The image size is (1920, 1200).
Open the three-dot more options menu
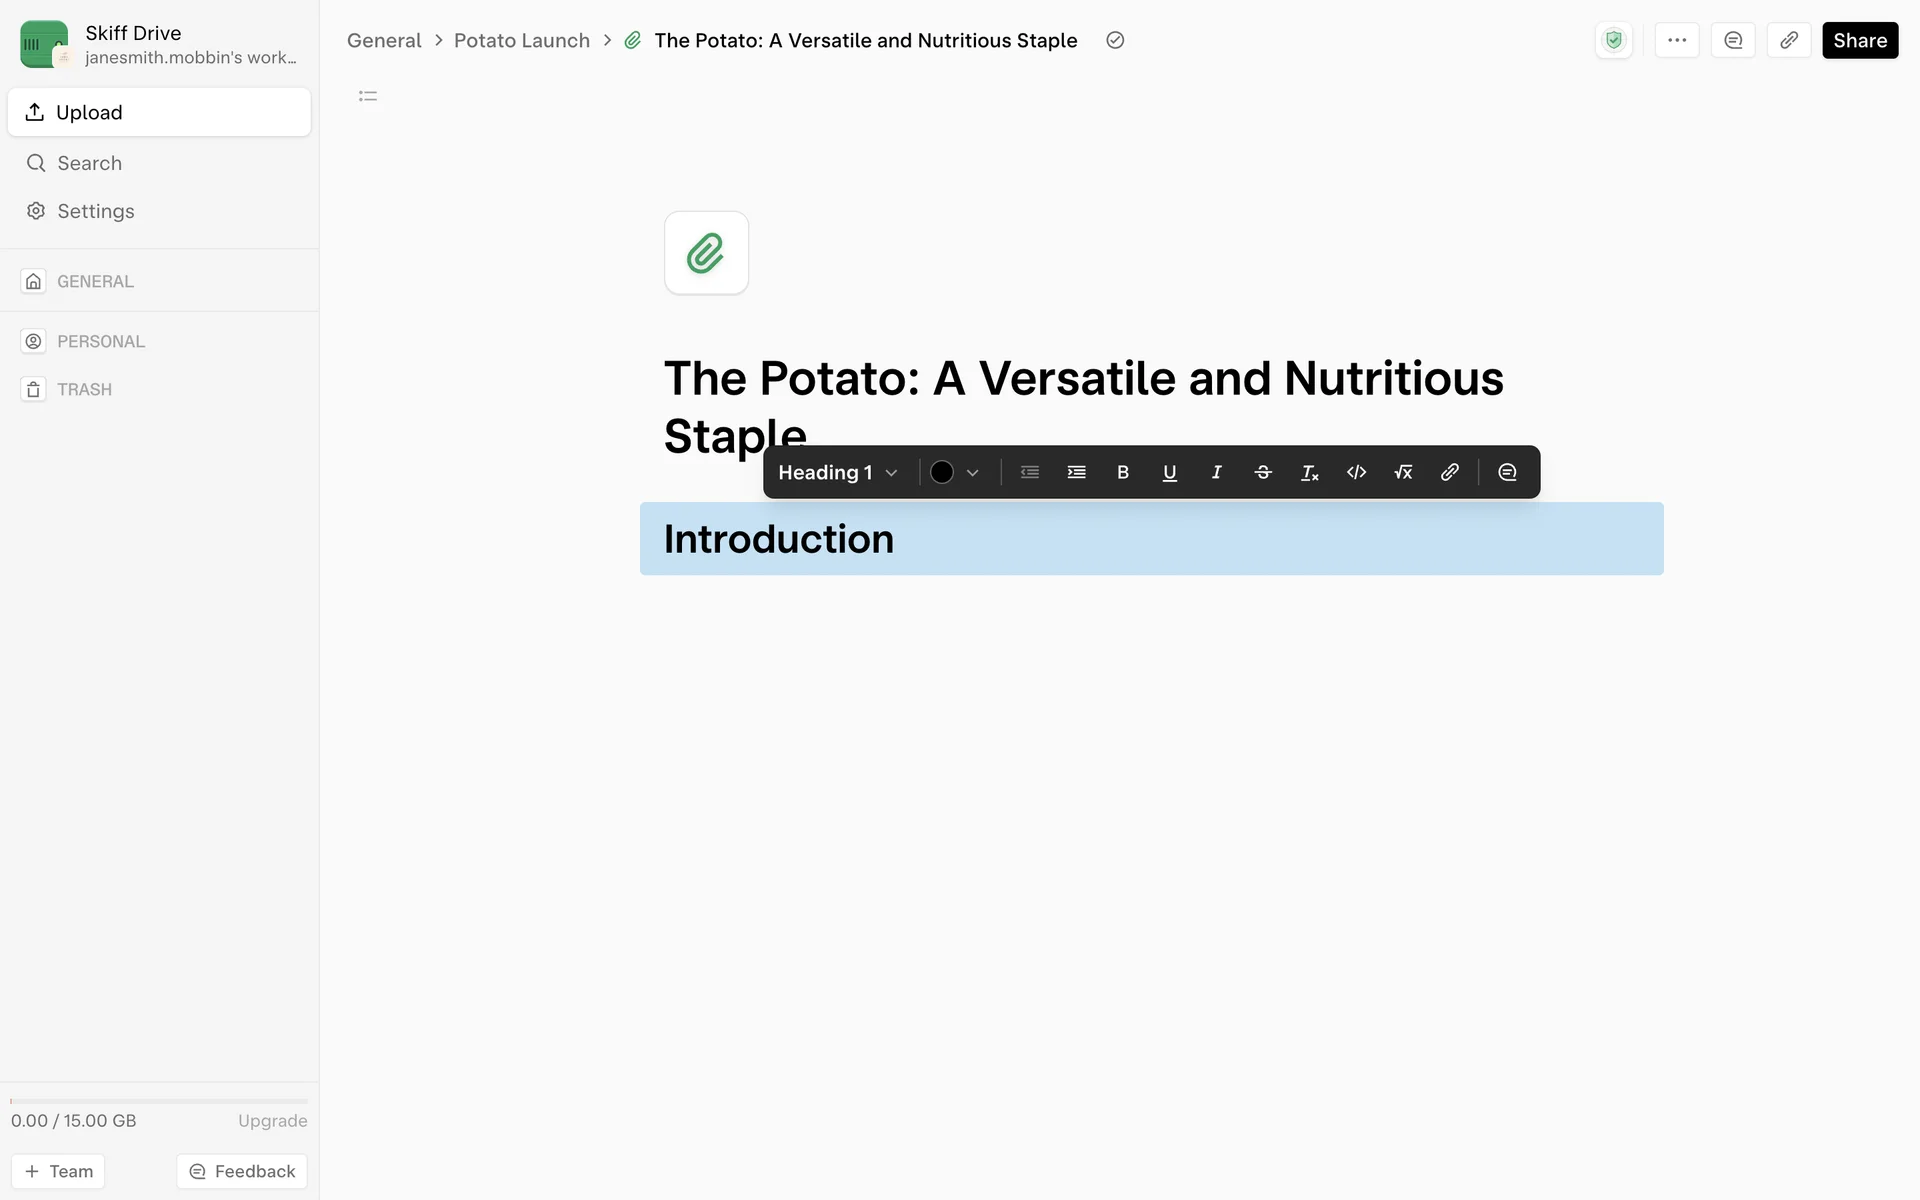pos(1677,40)
